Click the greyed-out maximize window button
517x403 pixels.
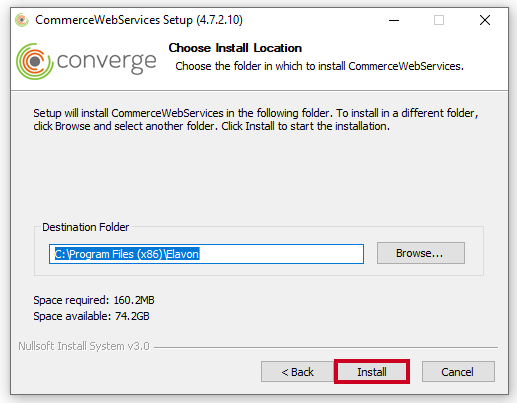(439, 20)
